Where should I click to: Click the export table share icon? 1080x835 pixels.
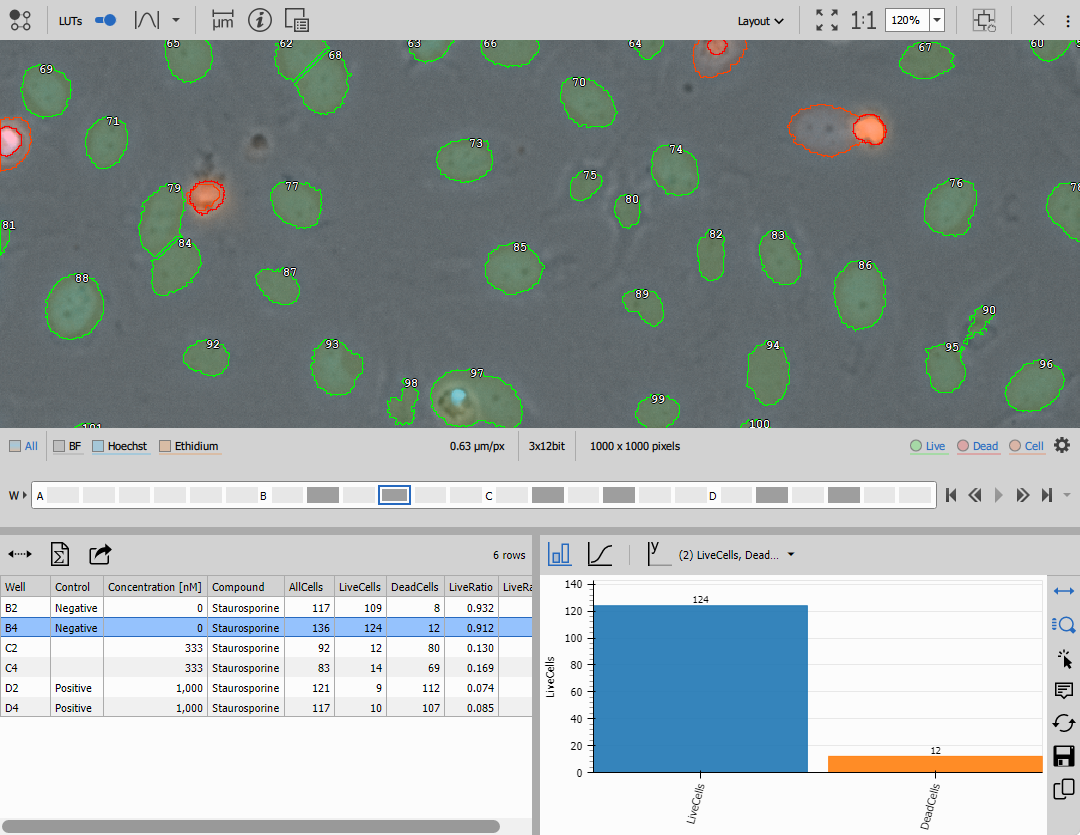click(x=100, y=554)
